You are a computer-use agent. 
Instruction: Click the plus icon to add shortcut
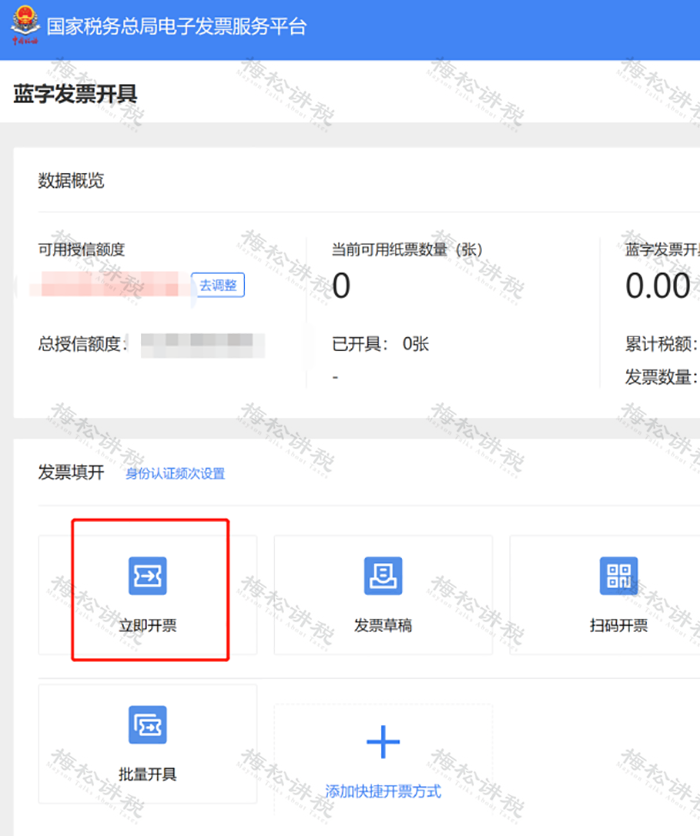pyautogui.click(x=383, y=742)
